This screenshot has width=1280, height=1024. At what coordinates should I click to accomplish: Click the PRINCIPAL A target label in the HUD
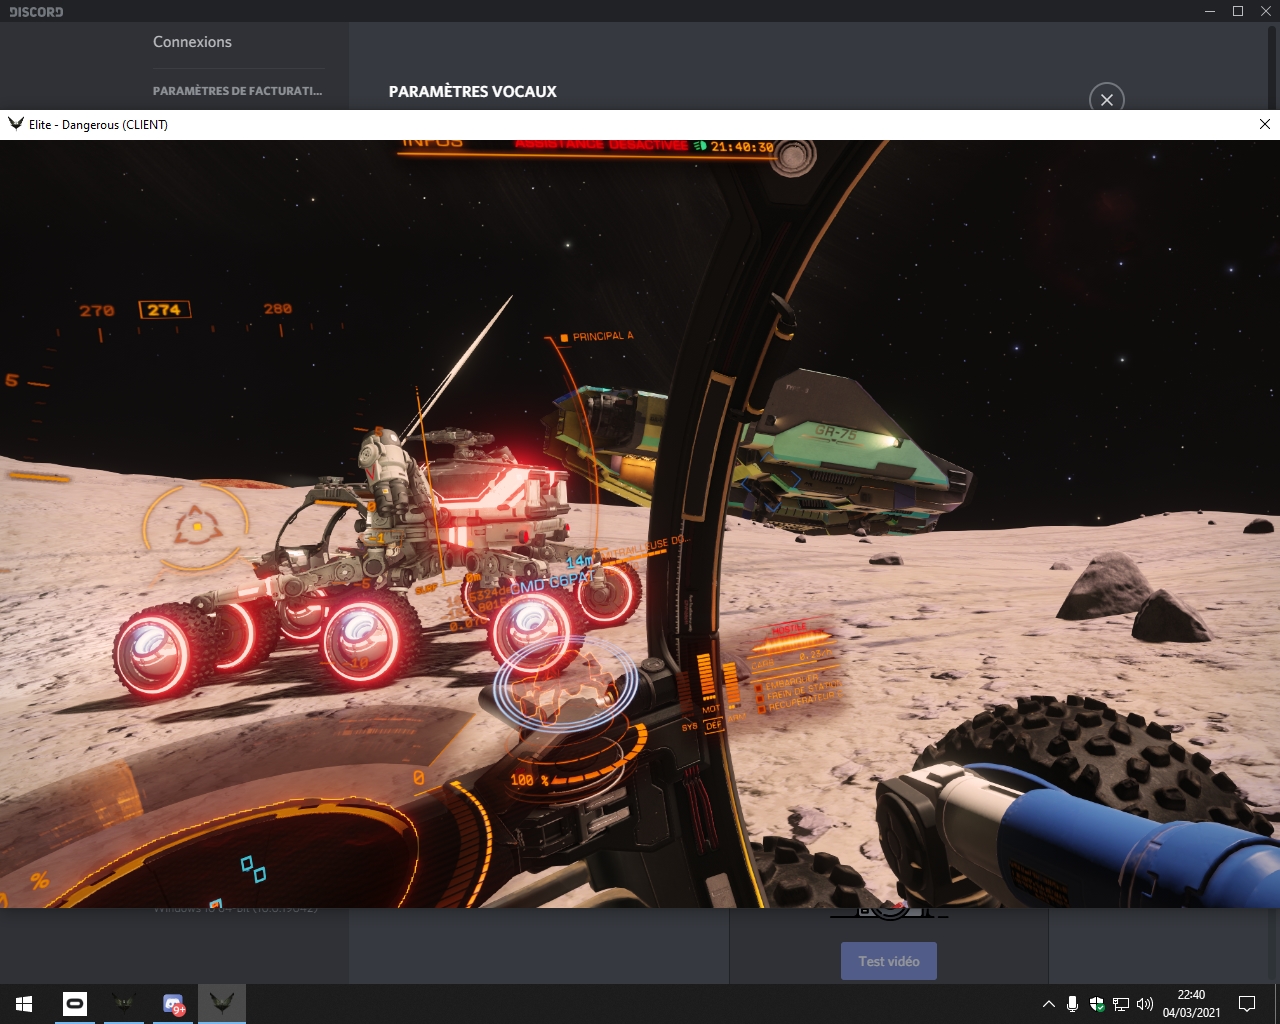[x=597, y=337]
